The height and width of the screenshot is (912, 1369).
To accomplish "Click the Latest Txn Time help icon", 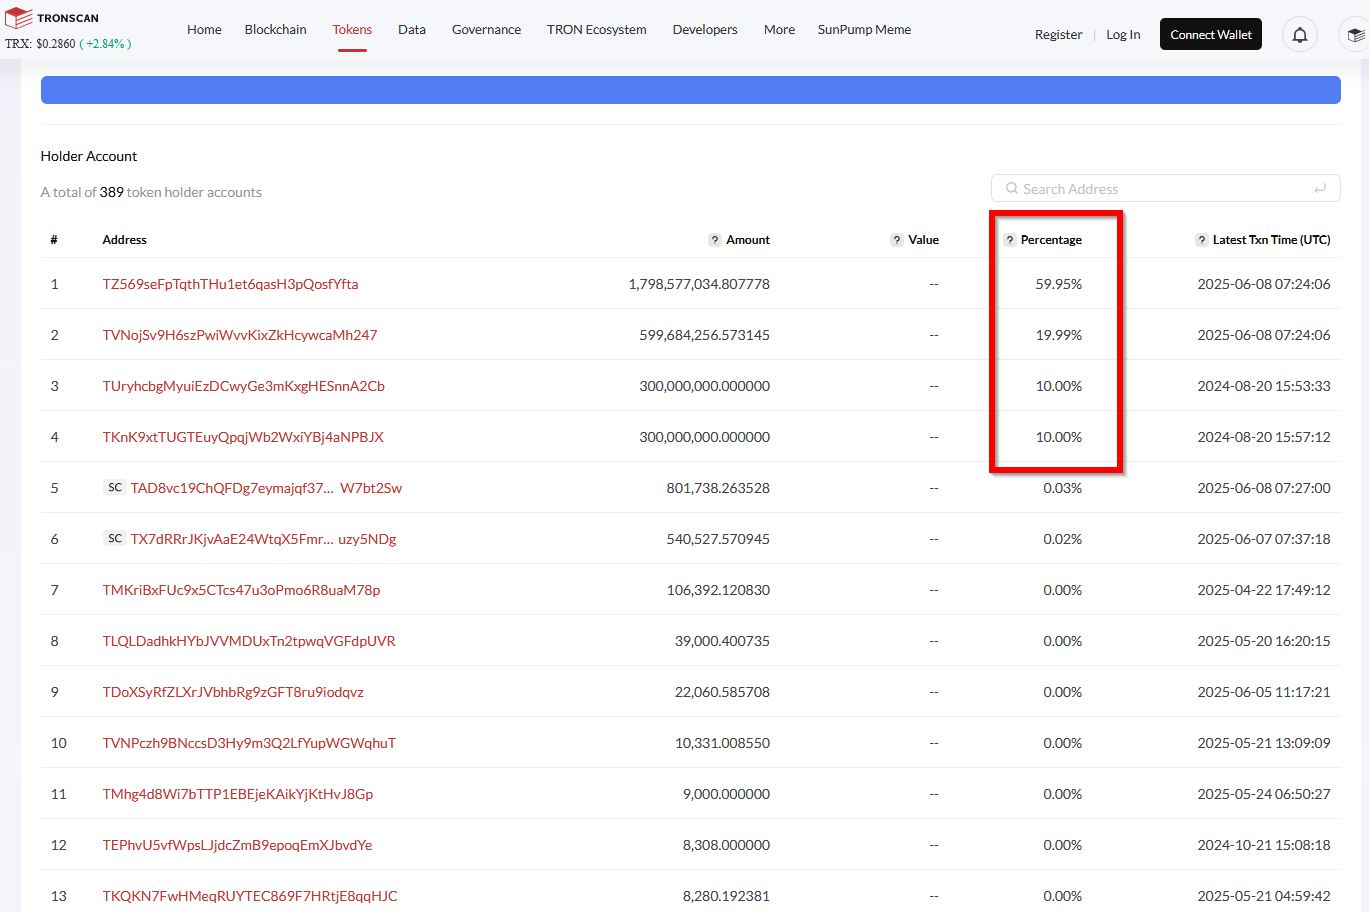I will [1202, 240].
